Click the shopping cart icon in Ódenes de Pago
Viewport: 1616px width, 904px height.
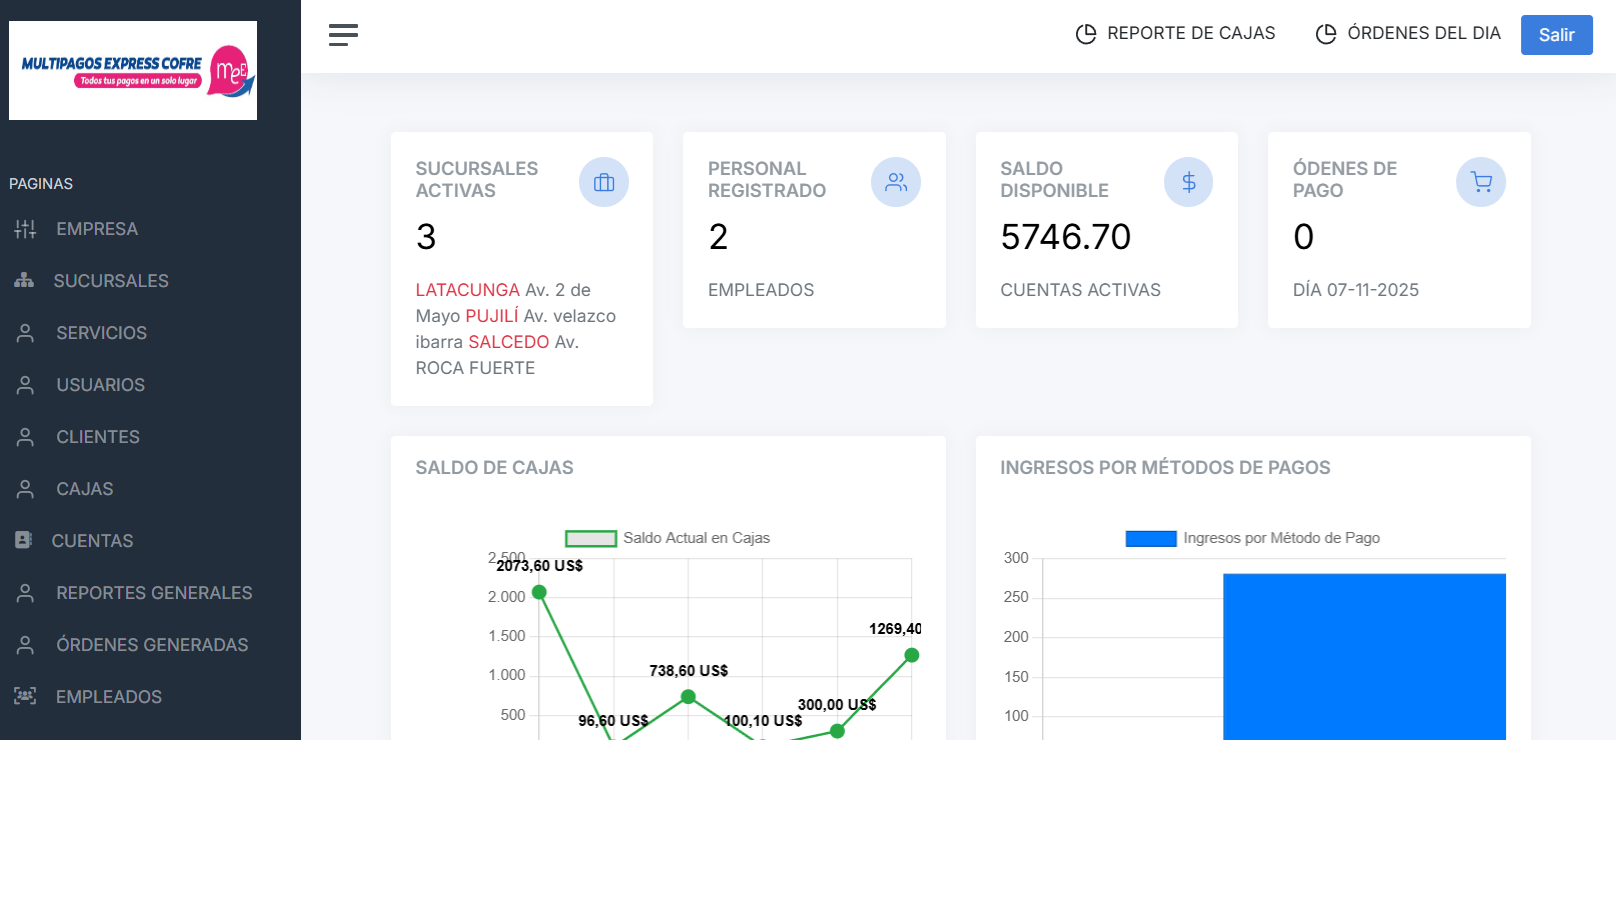click(1481, 182)
